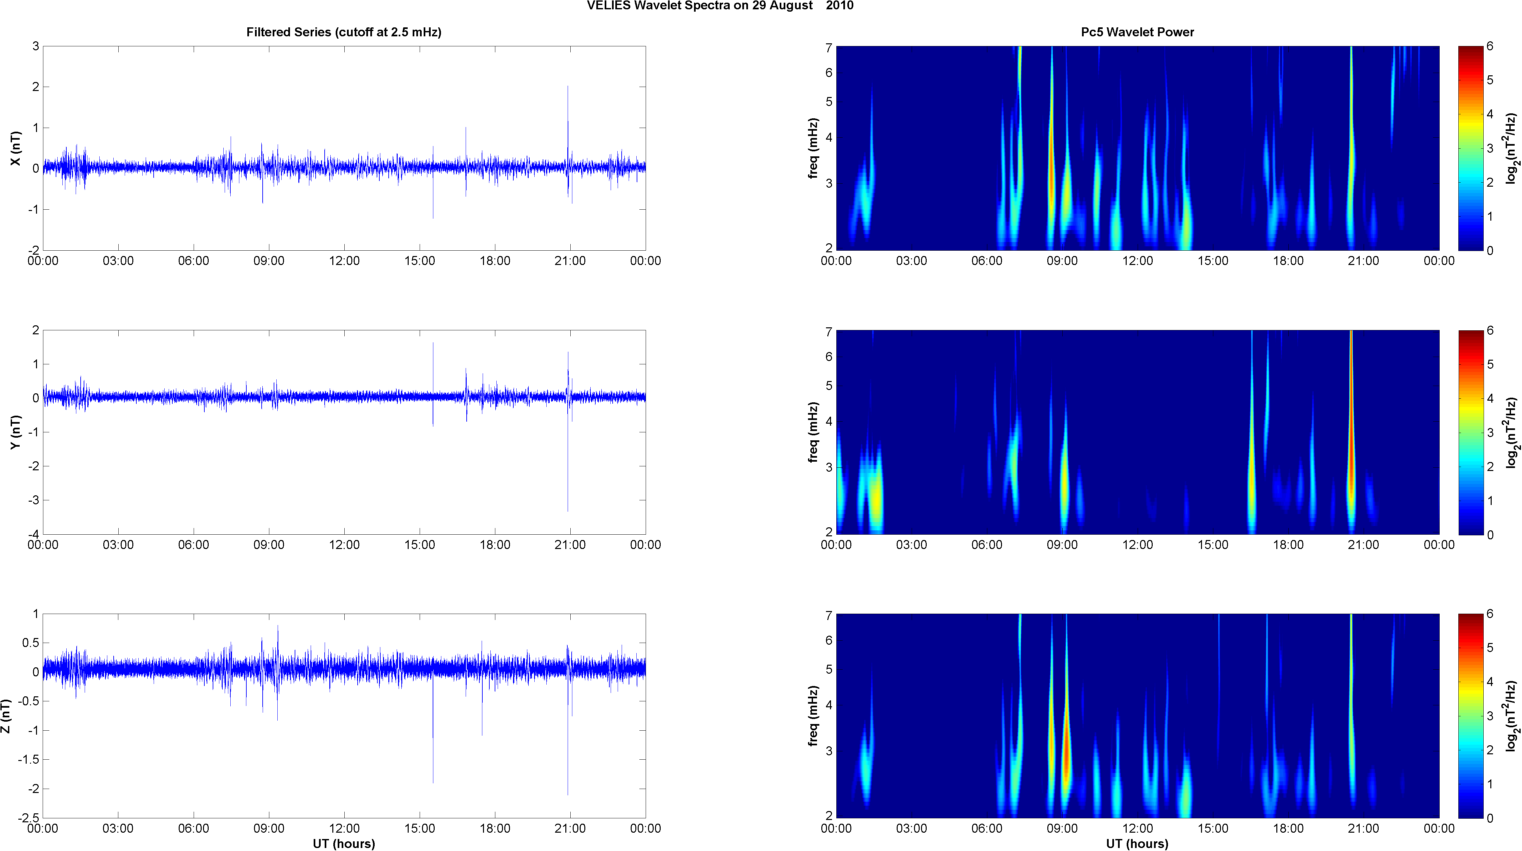
Task: Click 'UT (hours)' label under the bottom wavelet plot
Action: click(x=1137, y=844)
